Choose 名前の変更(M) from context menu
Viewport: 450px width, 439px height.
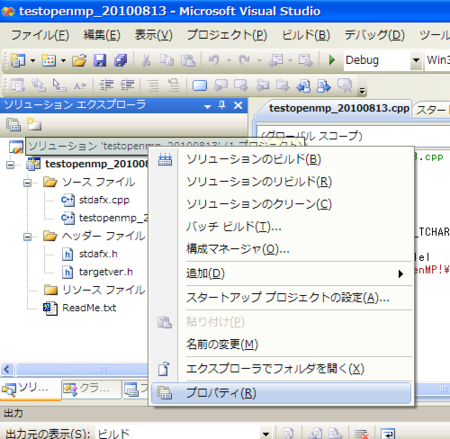[281, 344]
